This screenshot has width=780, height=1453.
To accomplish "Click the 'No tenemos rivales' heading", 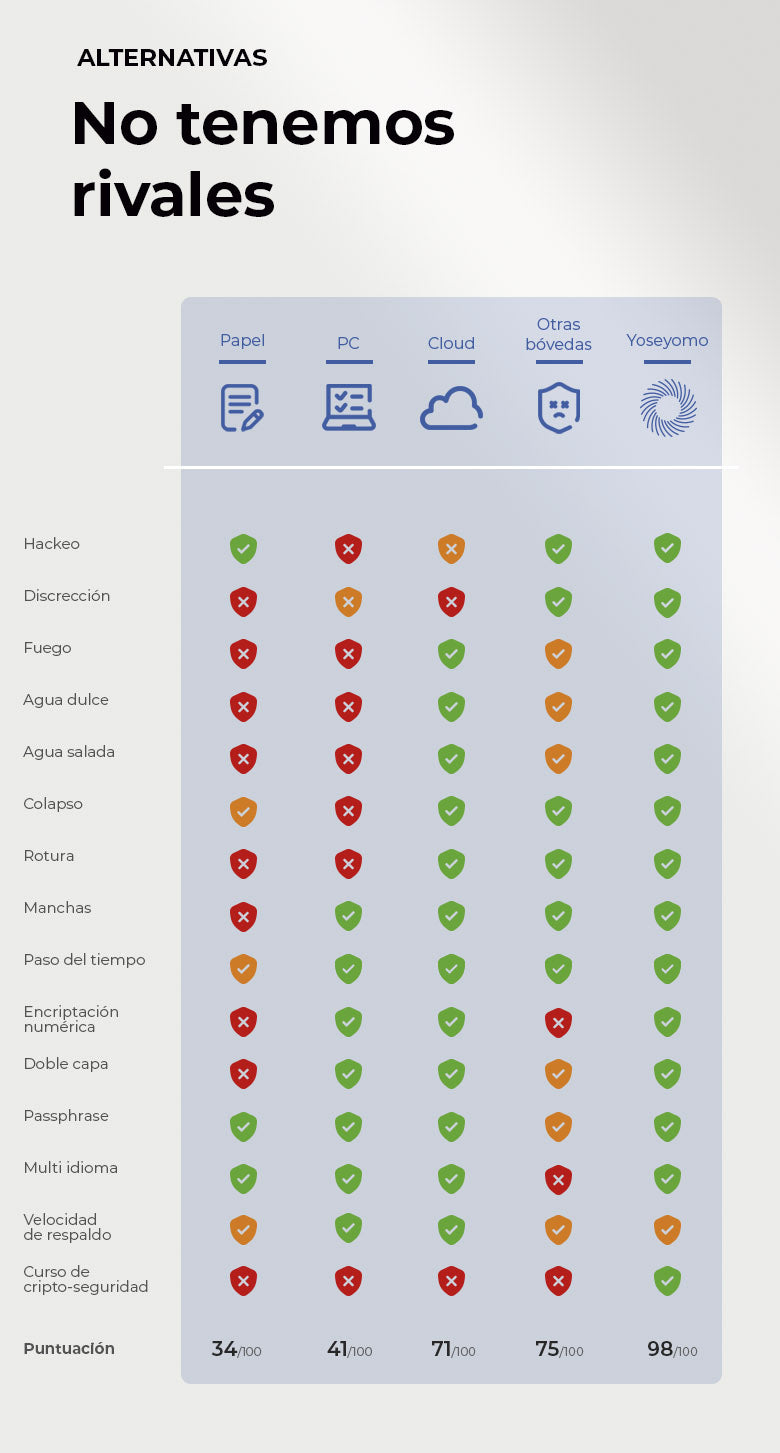I will tap(263, 159).
